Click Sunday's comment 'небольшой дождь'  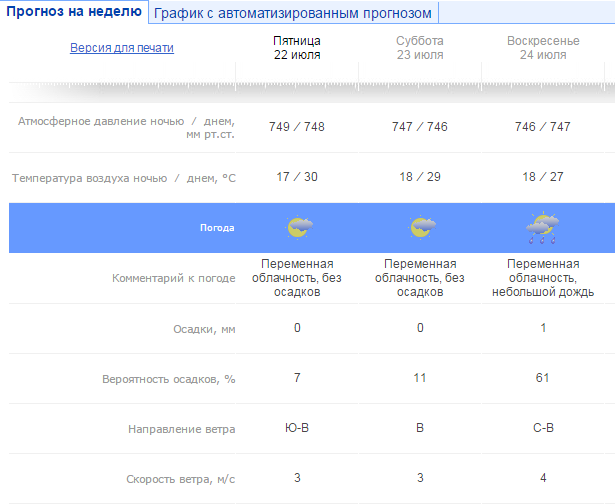(x=543, y=292)
